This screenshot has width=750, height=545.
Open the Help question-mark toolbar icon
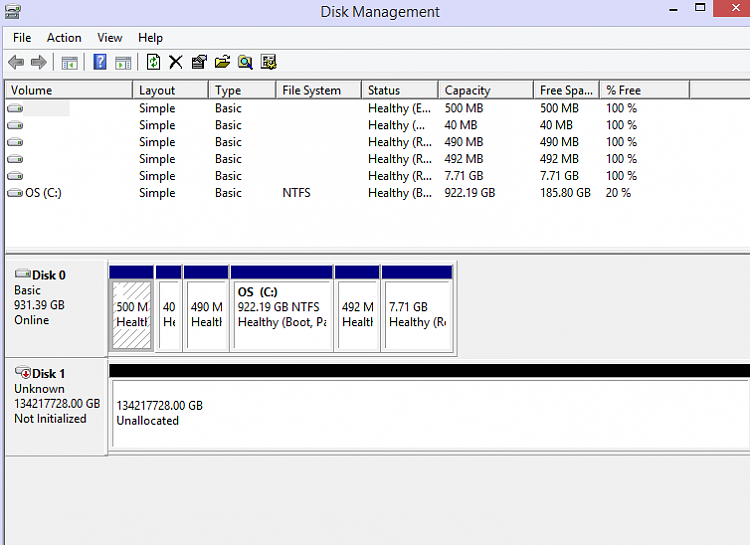pos(99,62)
